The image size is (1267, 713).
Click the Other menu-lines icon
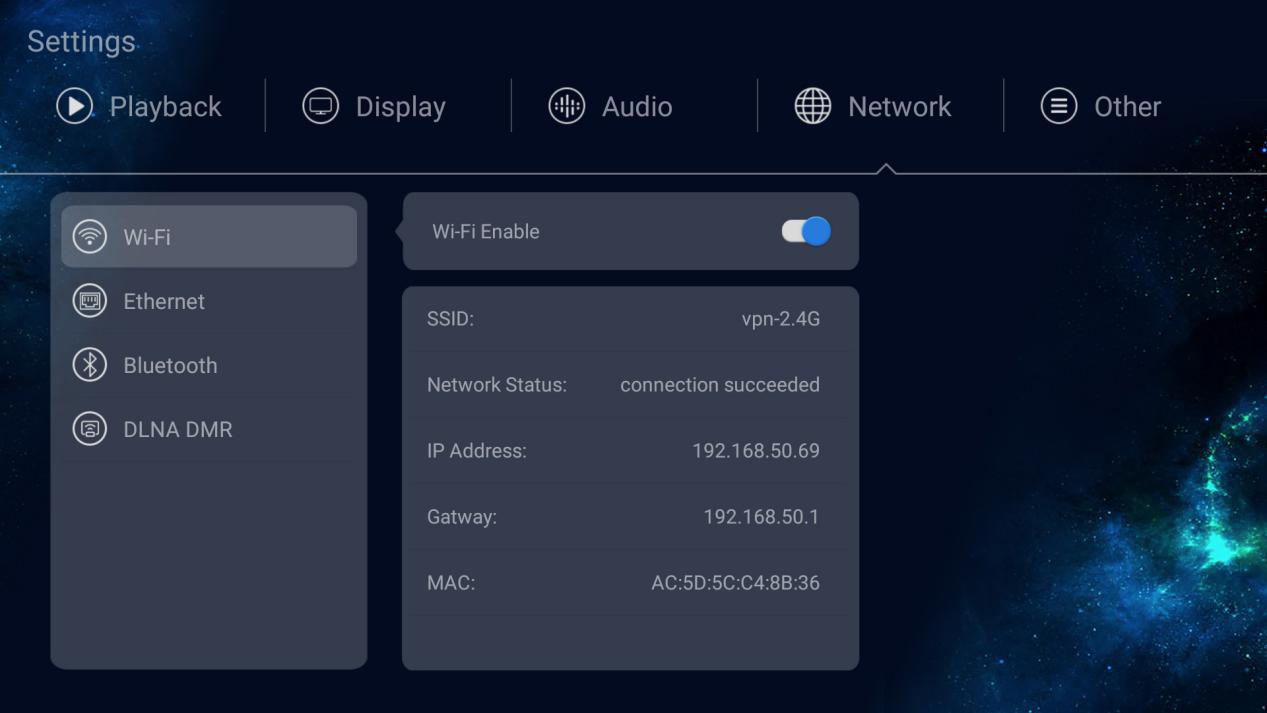(1058, 106)
